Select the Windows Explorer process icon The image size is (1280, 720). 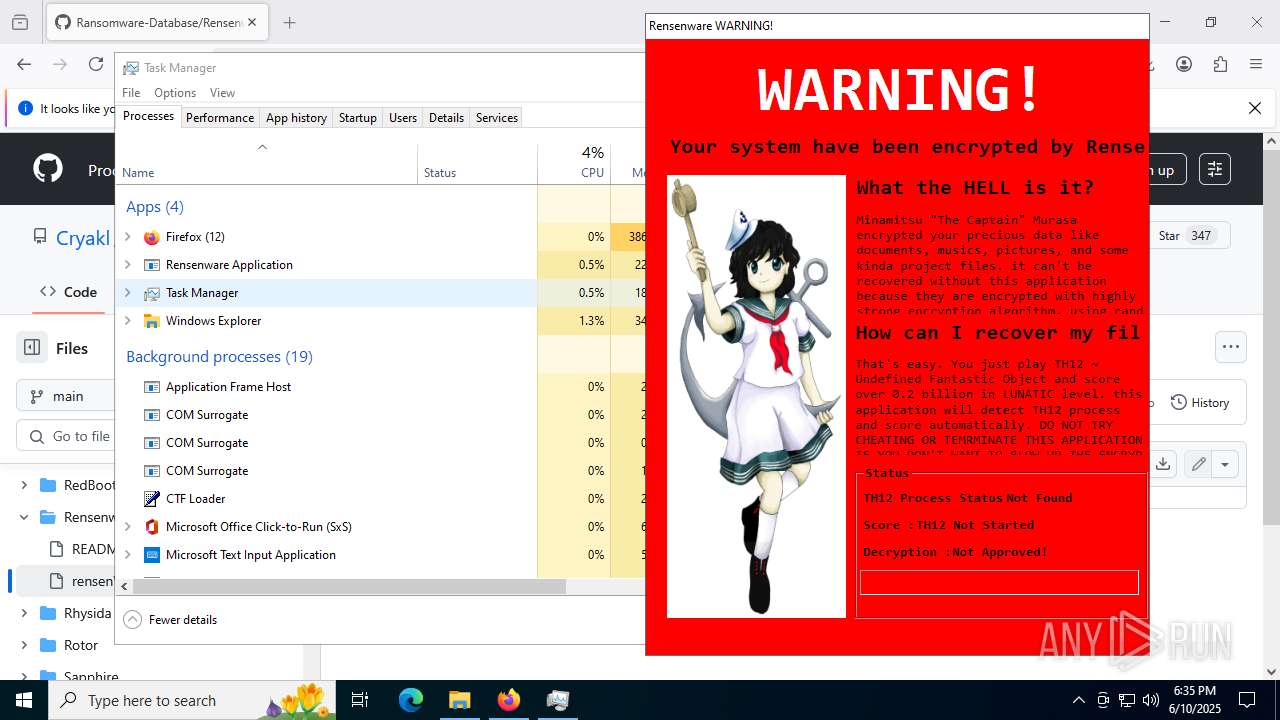(152, 321)
